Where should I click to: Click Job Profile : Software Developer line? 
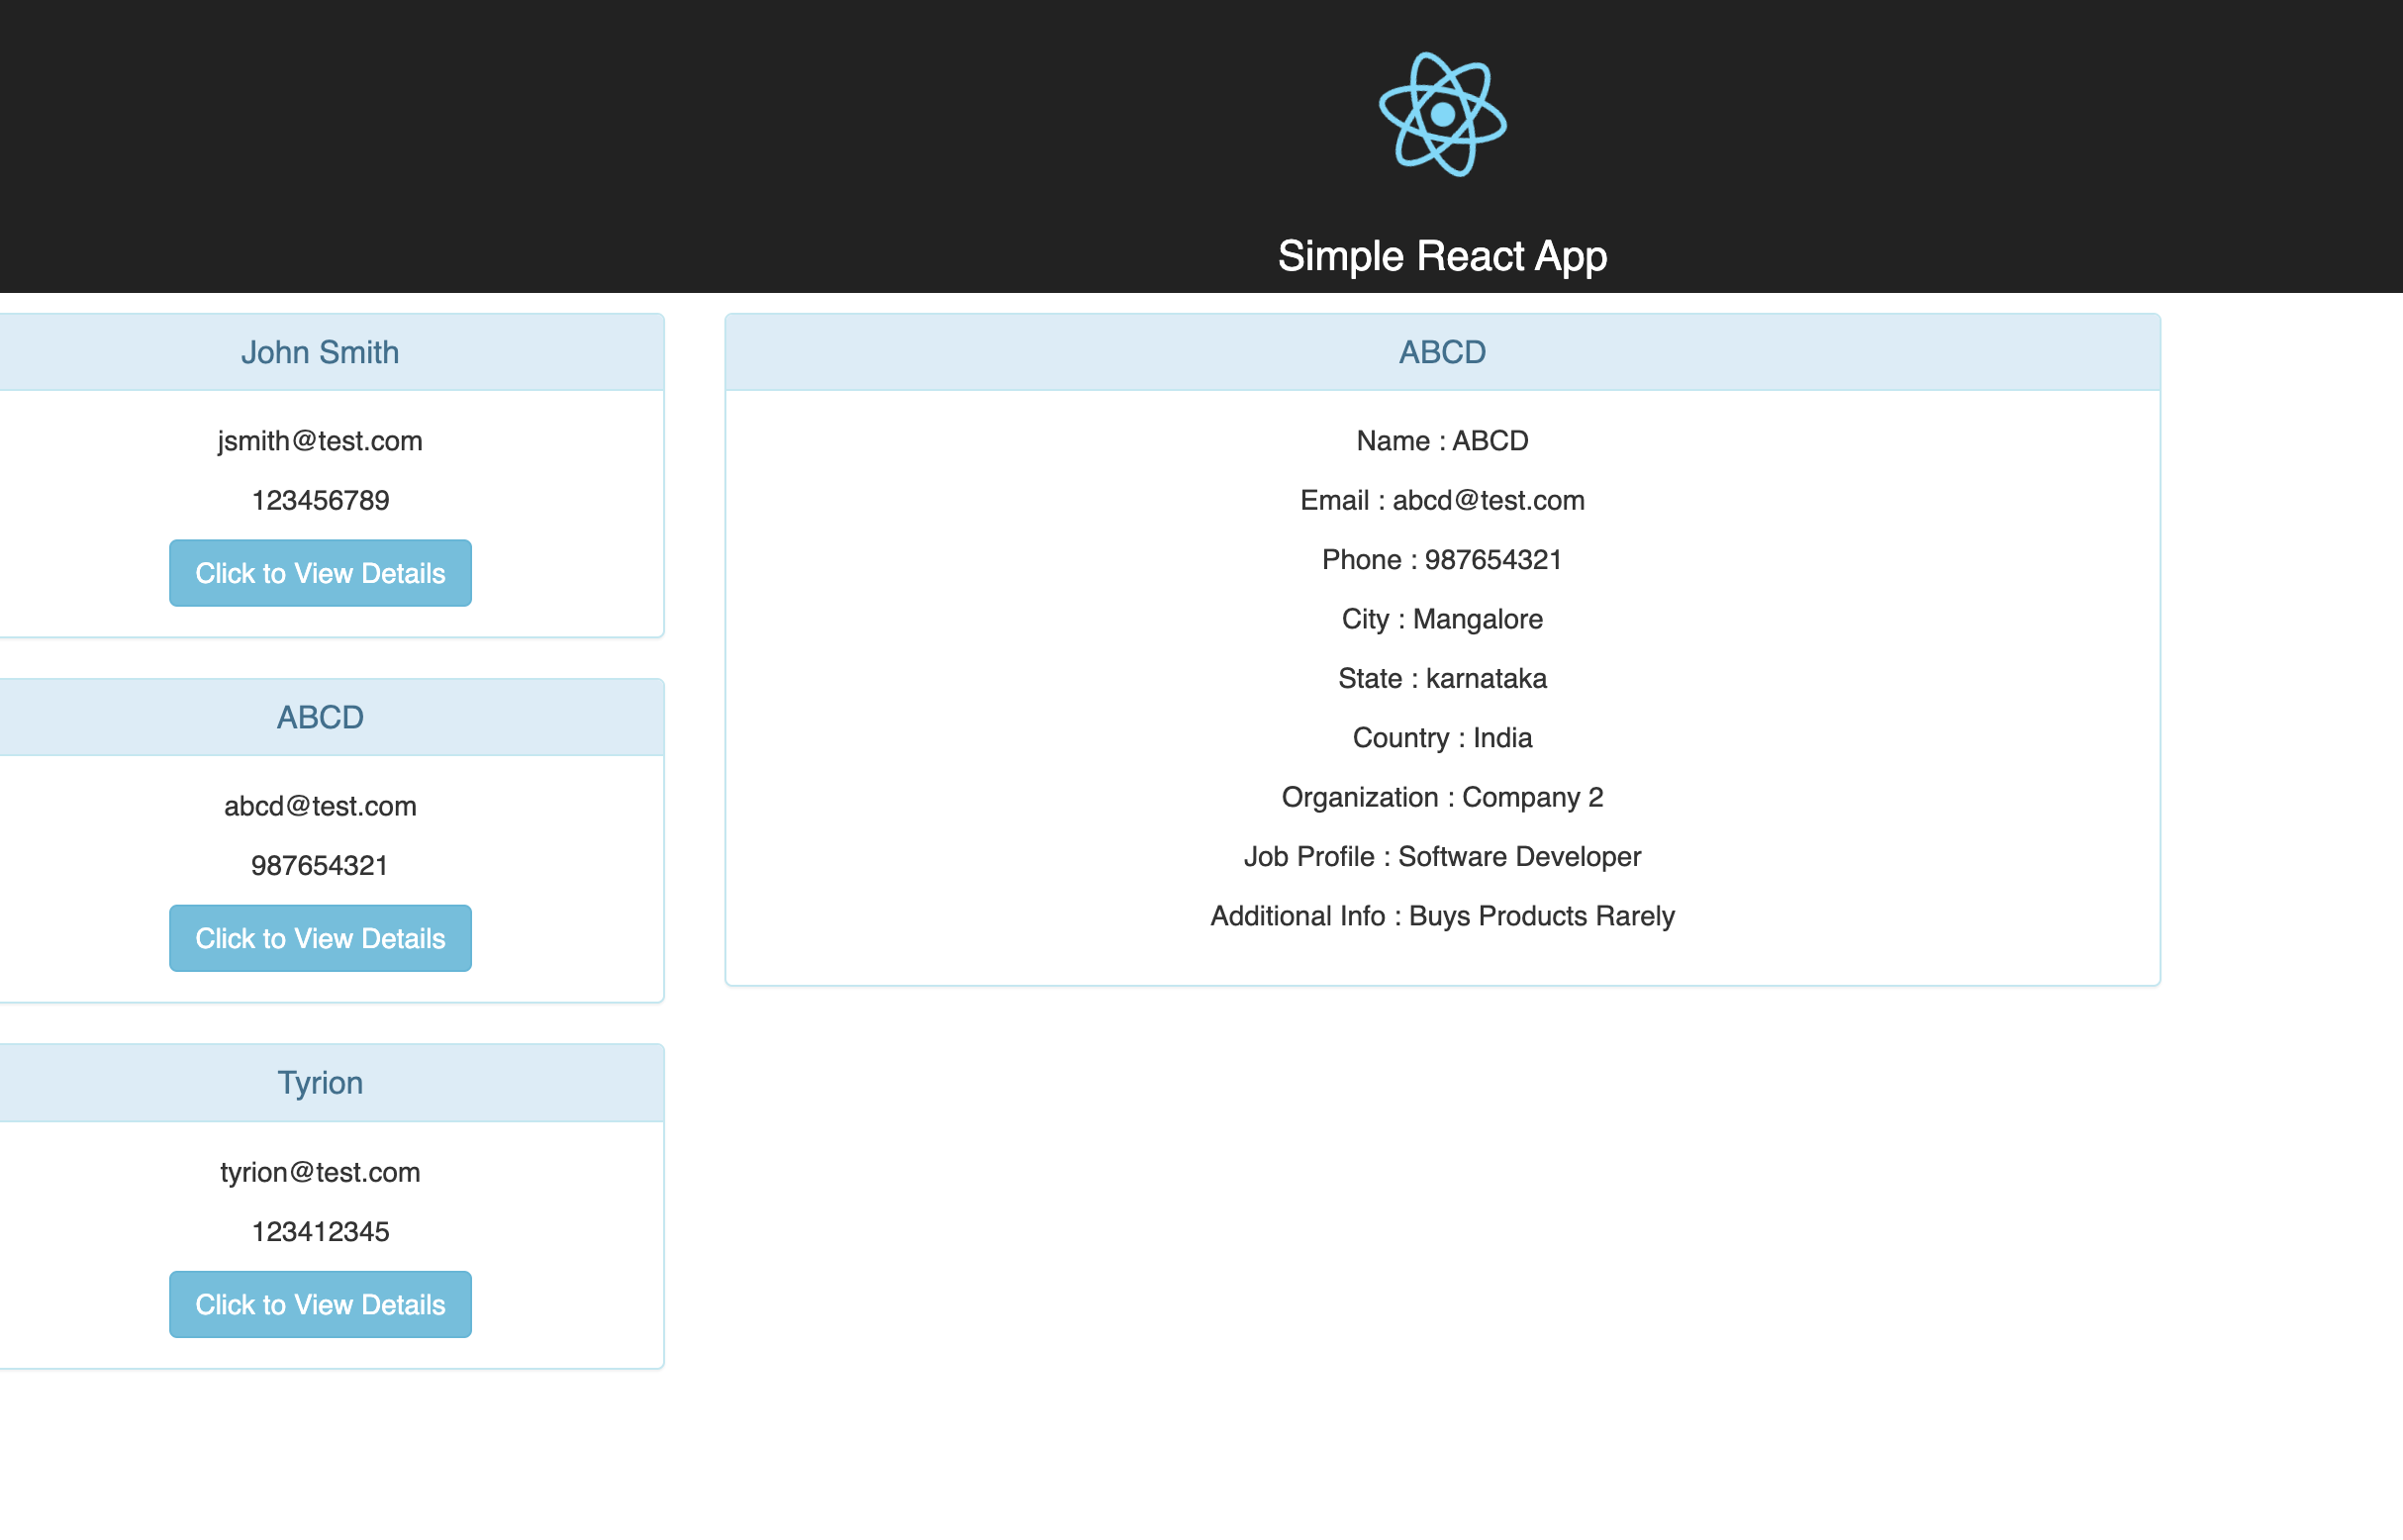pos(1443,856)
